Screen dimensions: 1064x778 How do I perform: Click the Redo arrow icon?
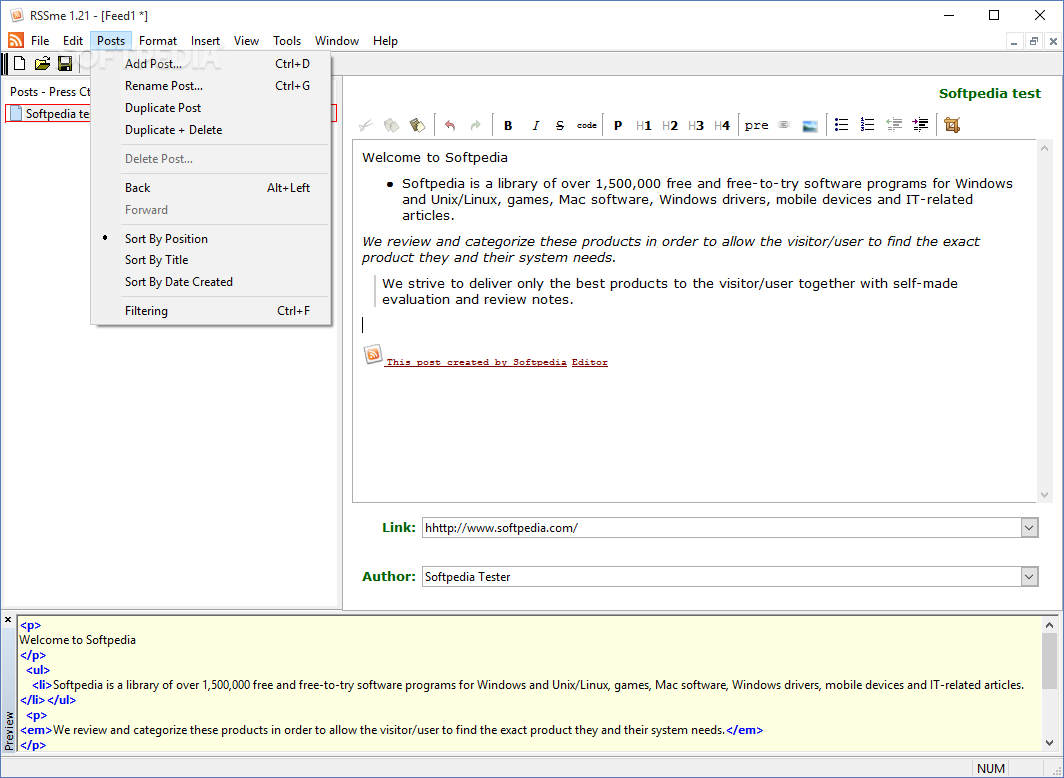(476, 125)
